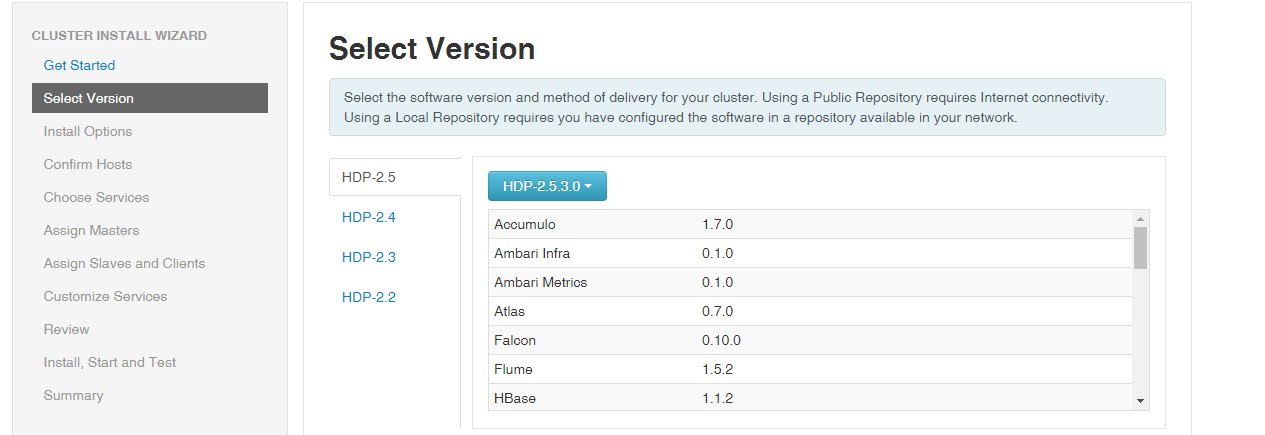Click the Select Version page heading
Screen dimensions: 1265x435
(432, 48)
